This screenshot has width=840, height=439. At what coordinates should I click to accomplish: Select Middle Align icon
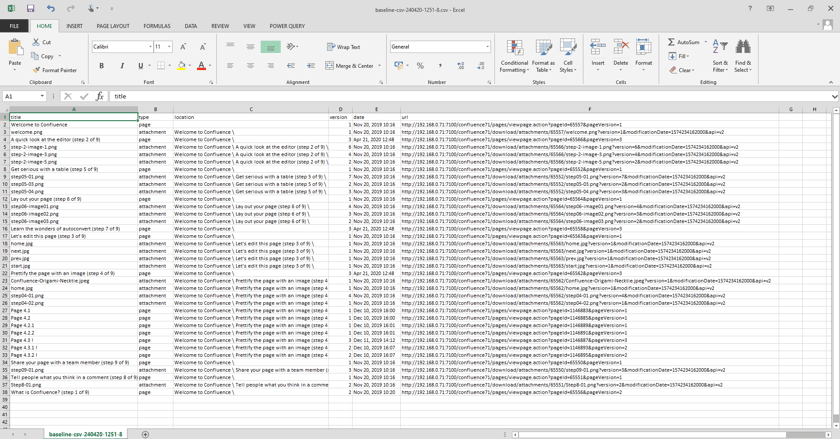[250, 47]
